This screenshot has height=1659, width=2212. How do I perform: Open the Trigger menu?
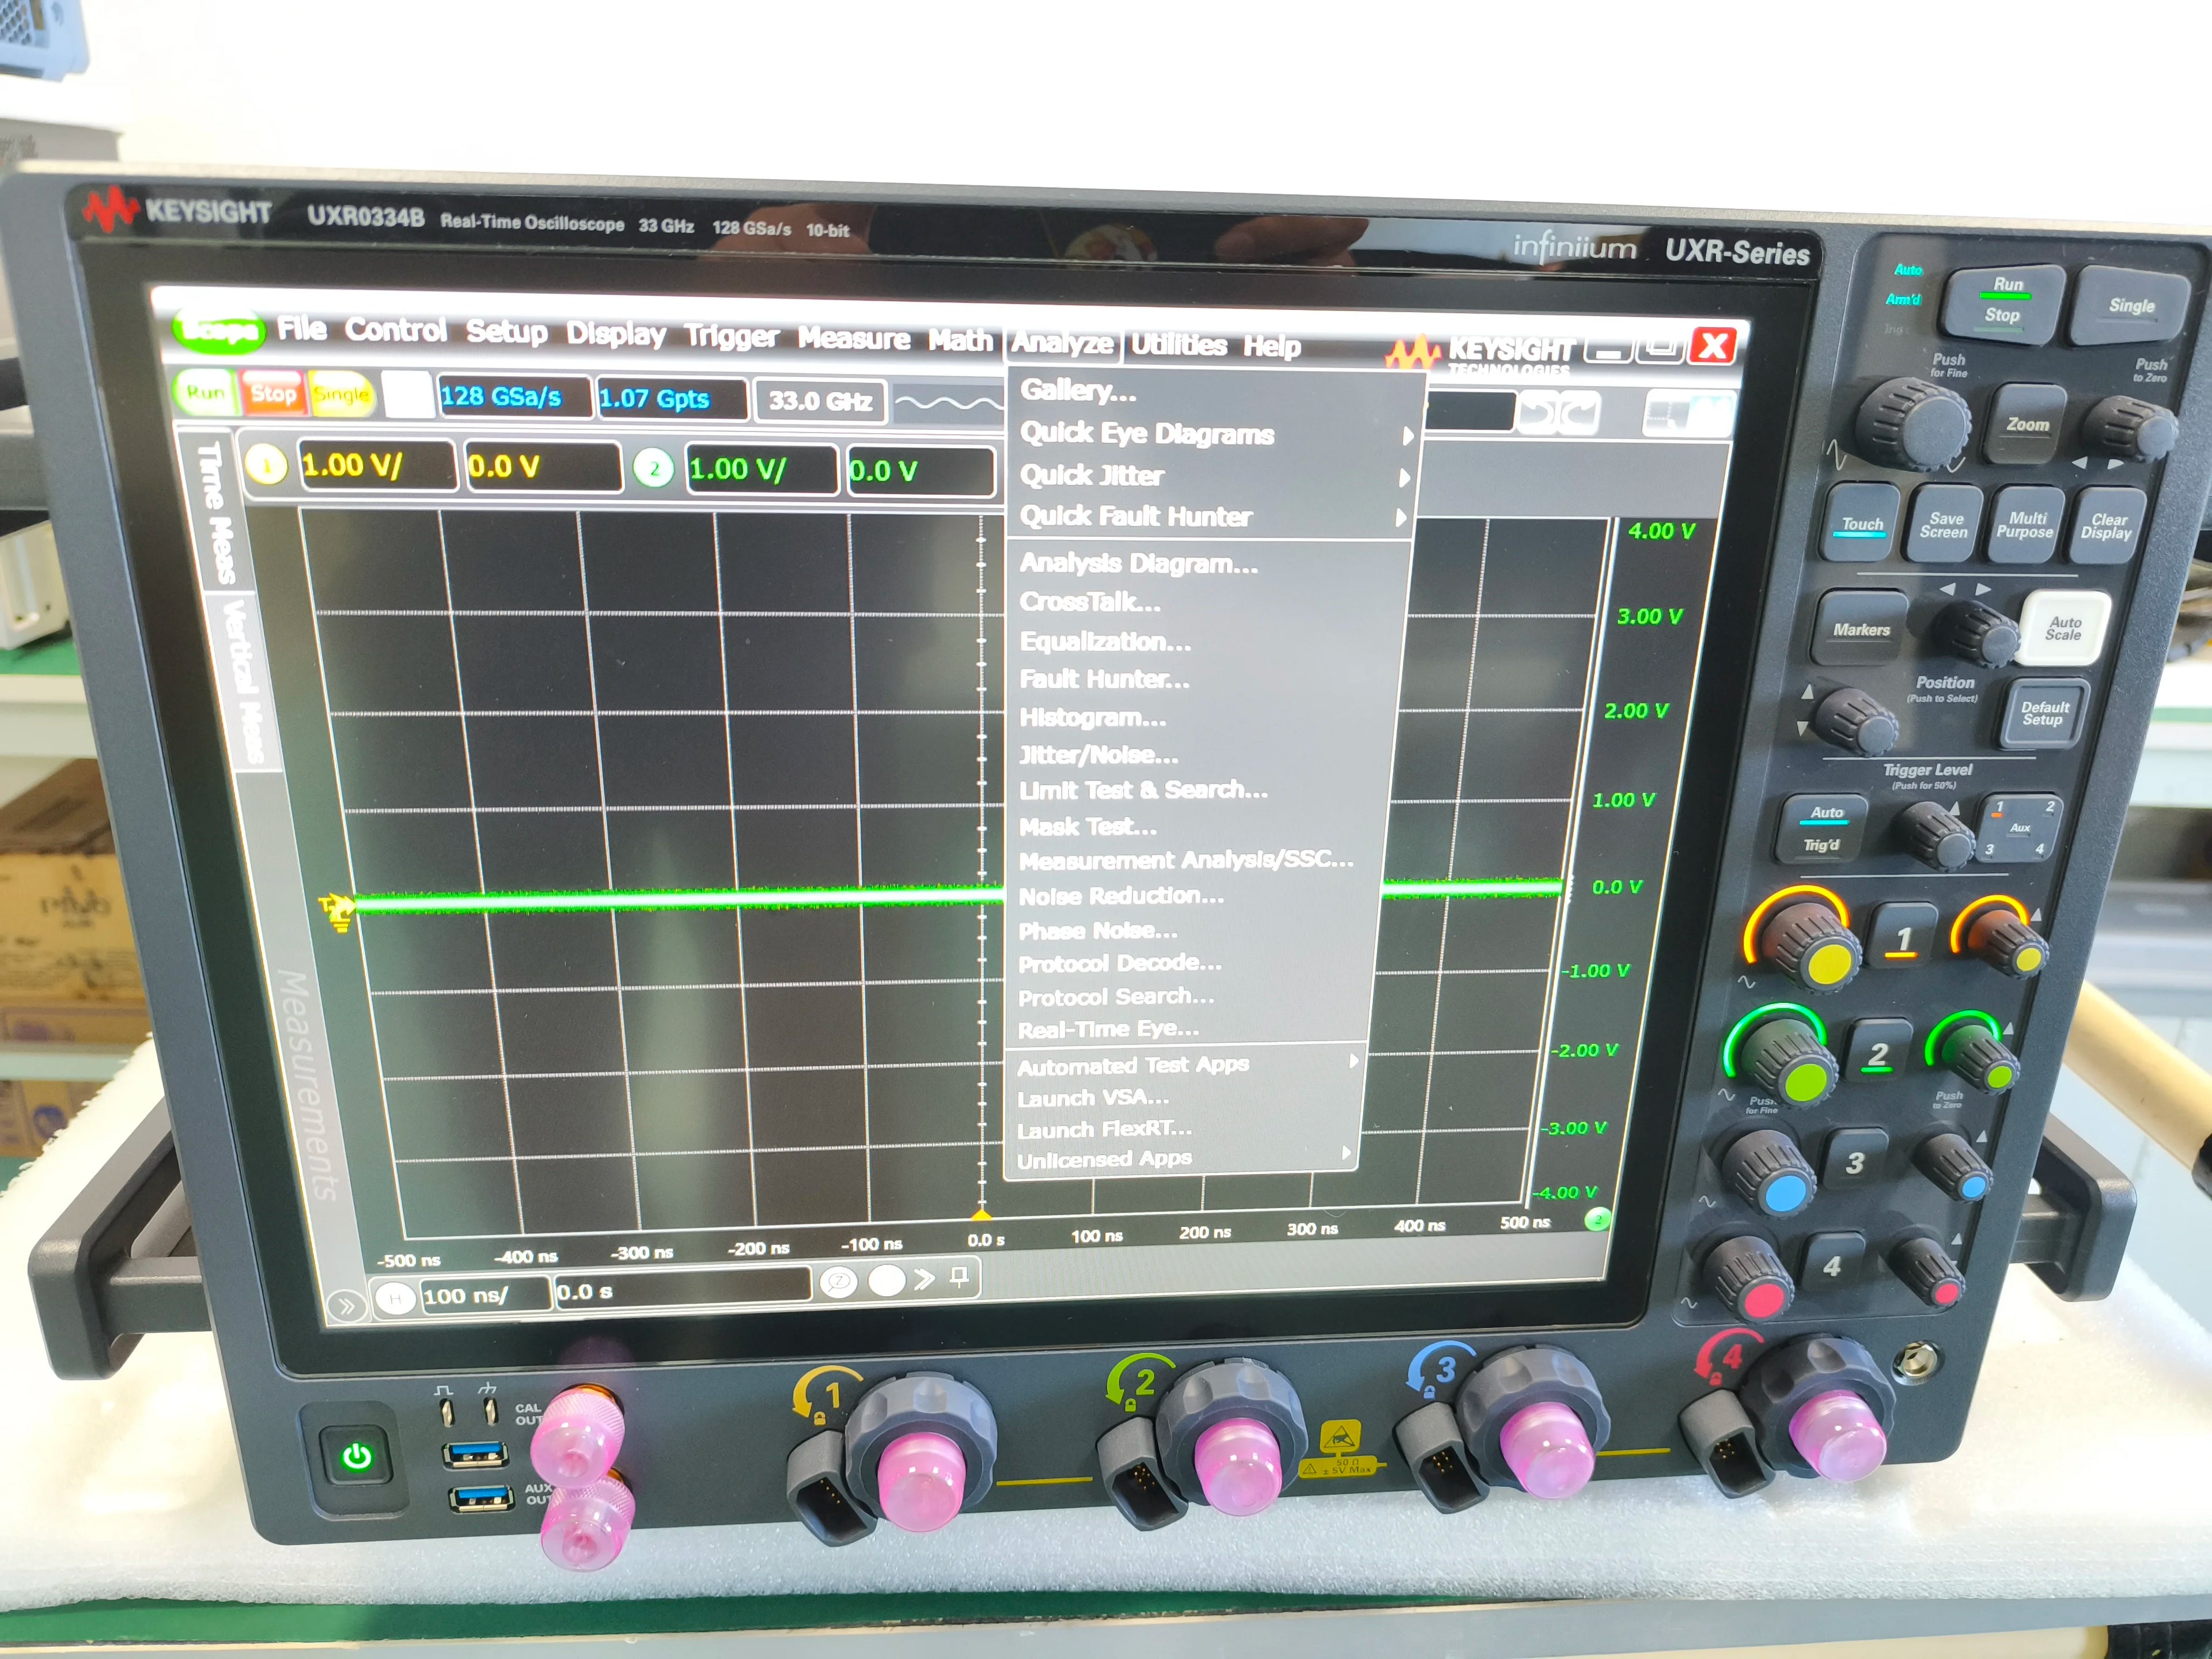point(731,337)
